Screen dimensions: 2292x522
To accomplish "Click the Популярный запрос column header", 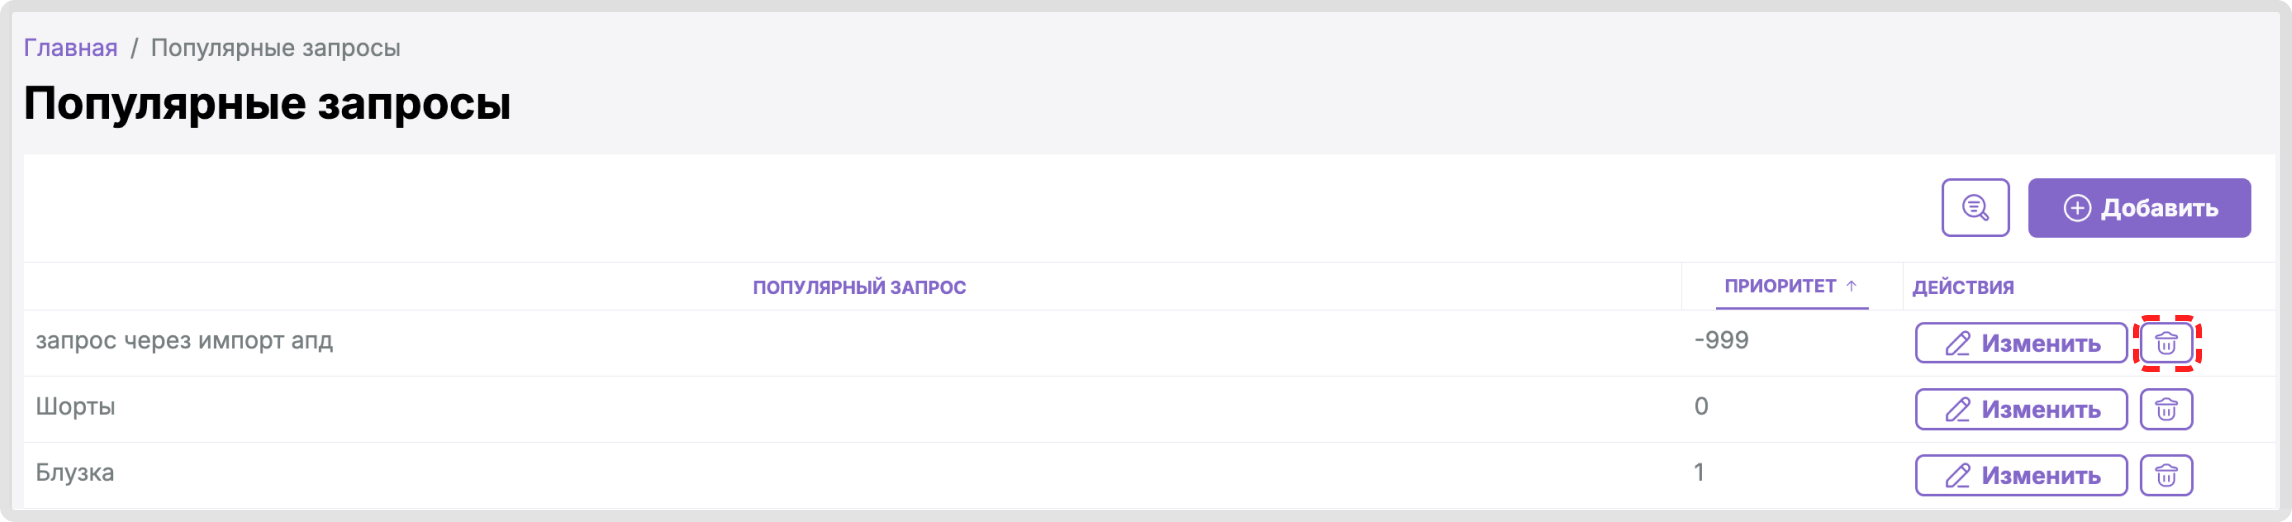I will tap(859, 288).
